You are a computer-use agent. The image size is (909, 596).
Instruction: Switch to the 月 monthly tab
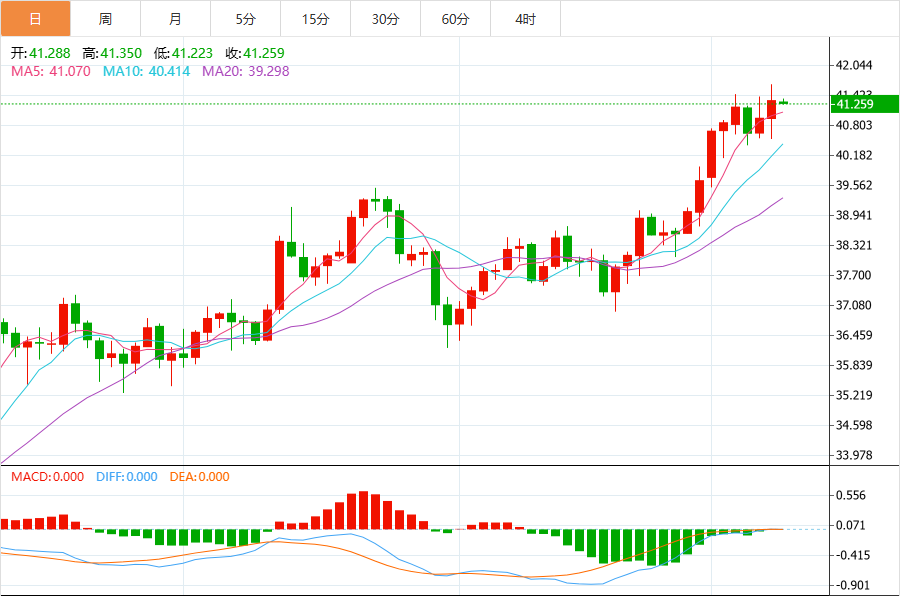click(176, 19)
